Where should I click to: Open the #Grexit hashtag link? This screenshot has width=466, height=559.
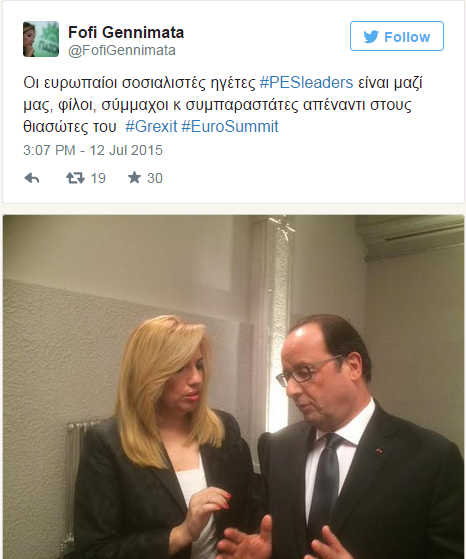pyautogui.click(x=151, y=127)
